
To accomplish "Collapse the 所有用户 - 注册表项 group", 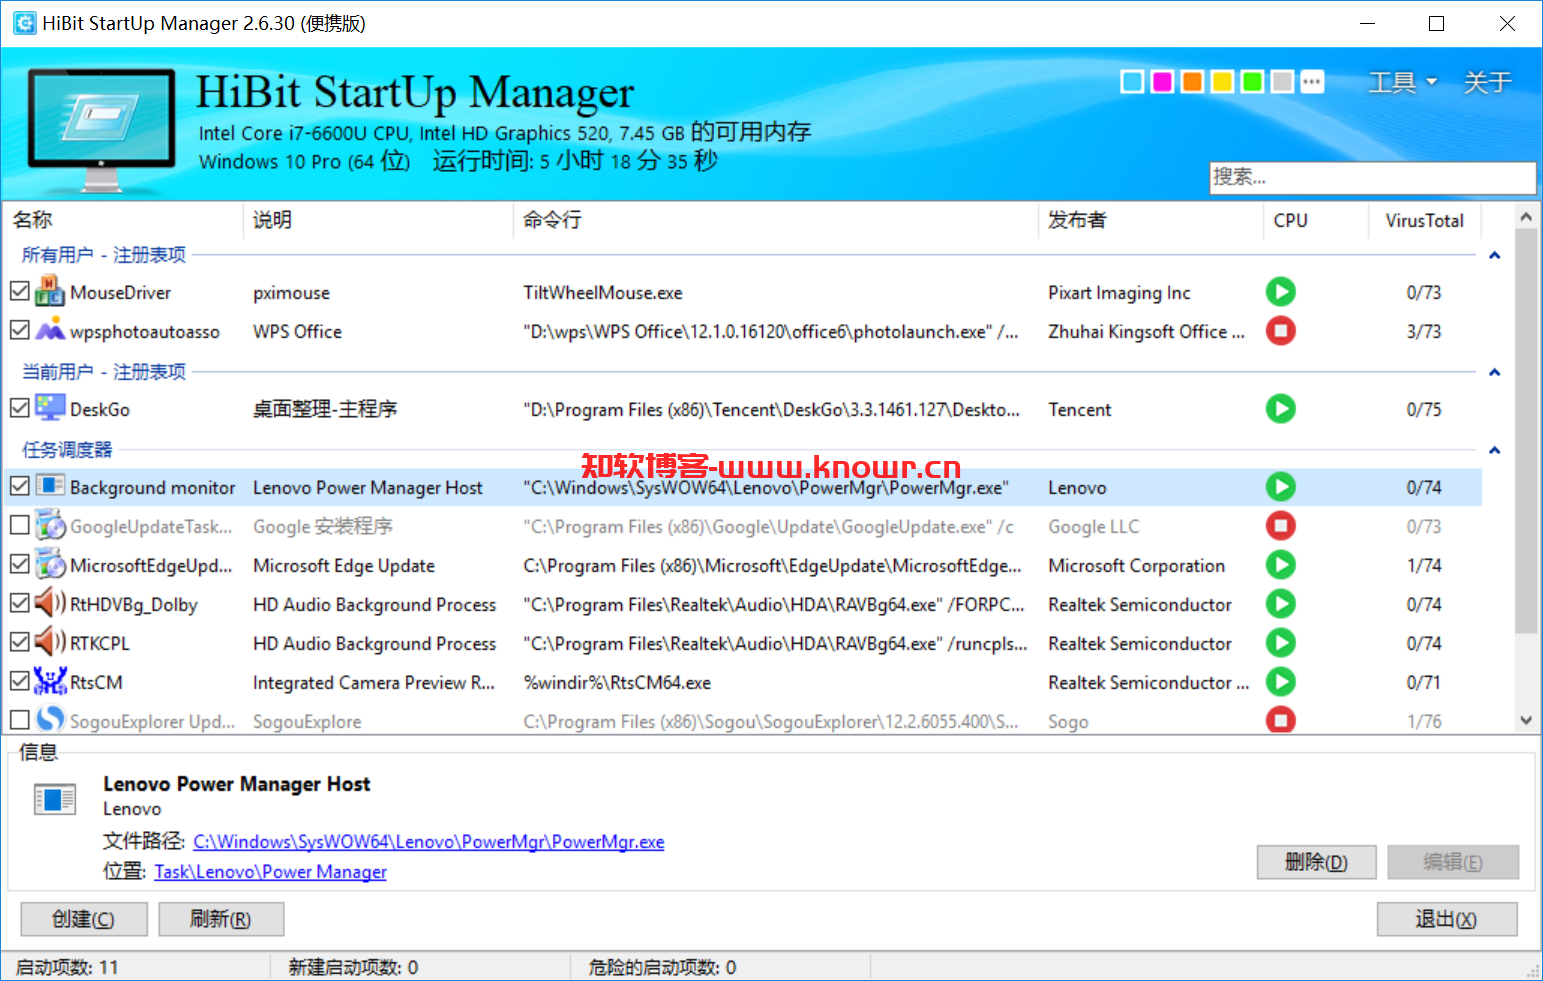I will coord(1494,255).
